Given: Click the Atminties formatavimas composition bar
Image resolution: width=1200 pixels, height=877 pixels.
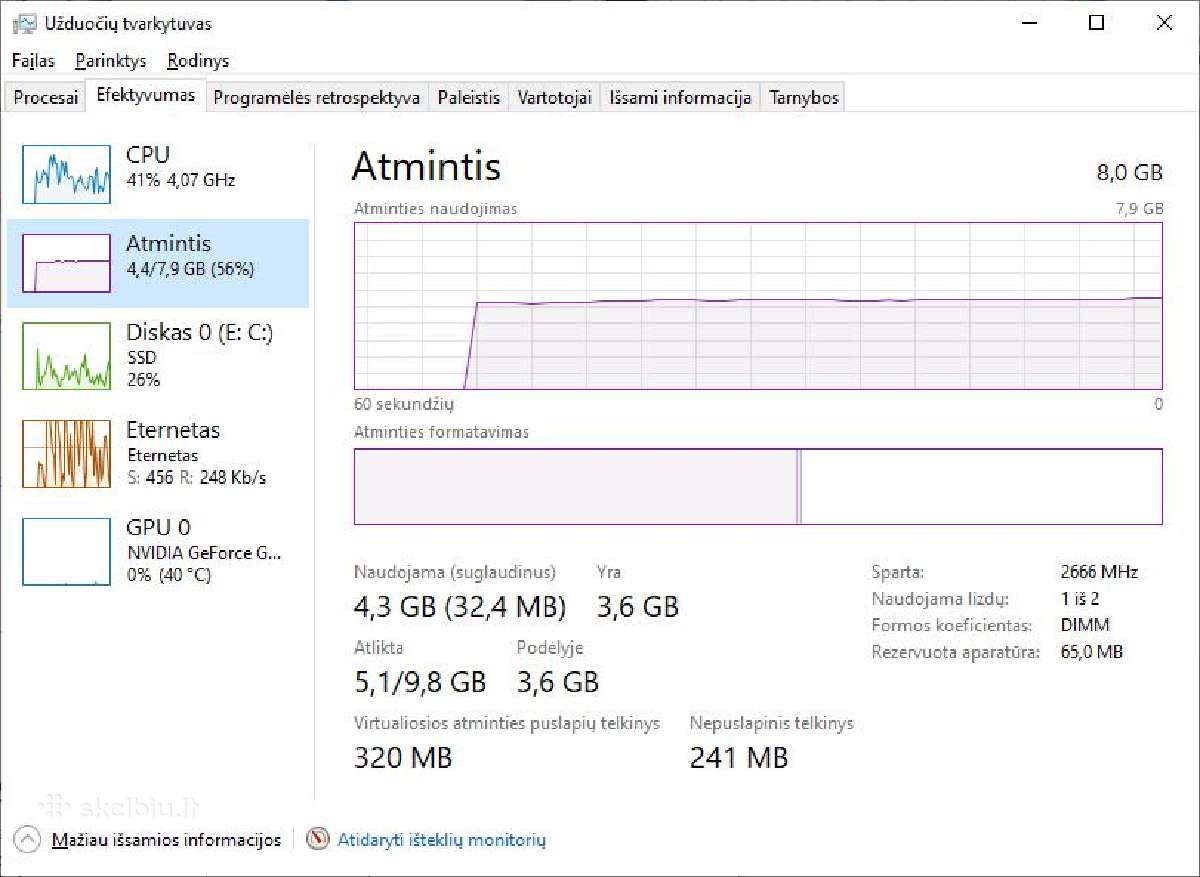Looking at the screenshot, I should point(758,486).
